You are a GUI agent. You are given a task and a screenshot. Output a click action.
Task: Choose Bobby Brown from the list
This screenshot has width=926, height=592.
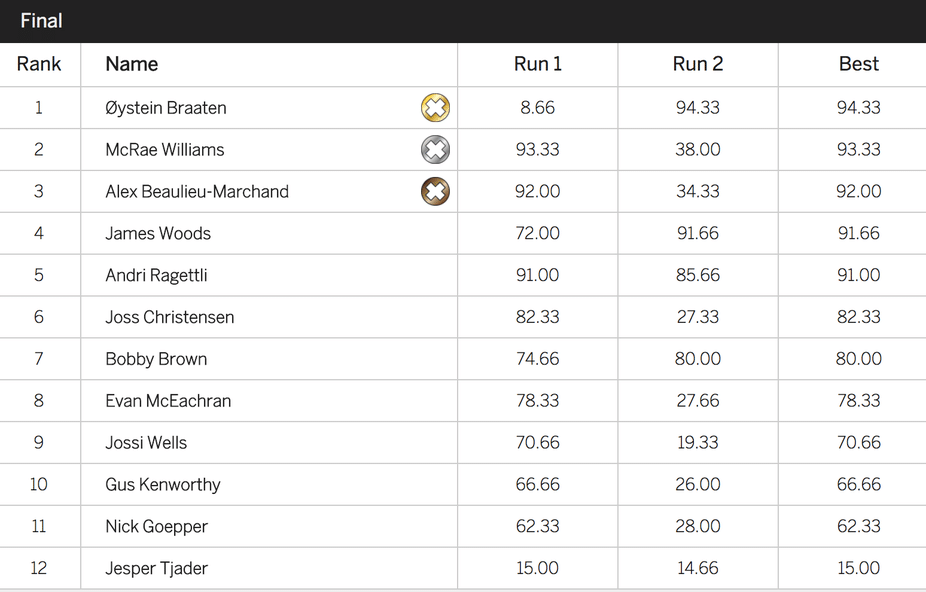tap(156, 359)
